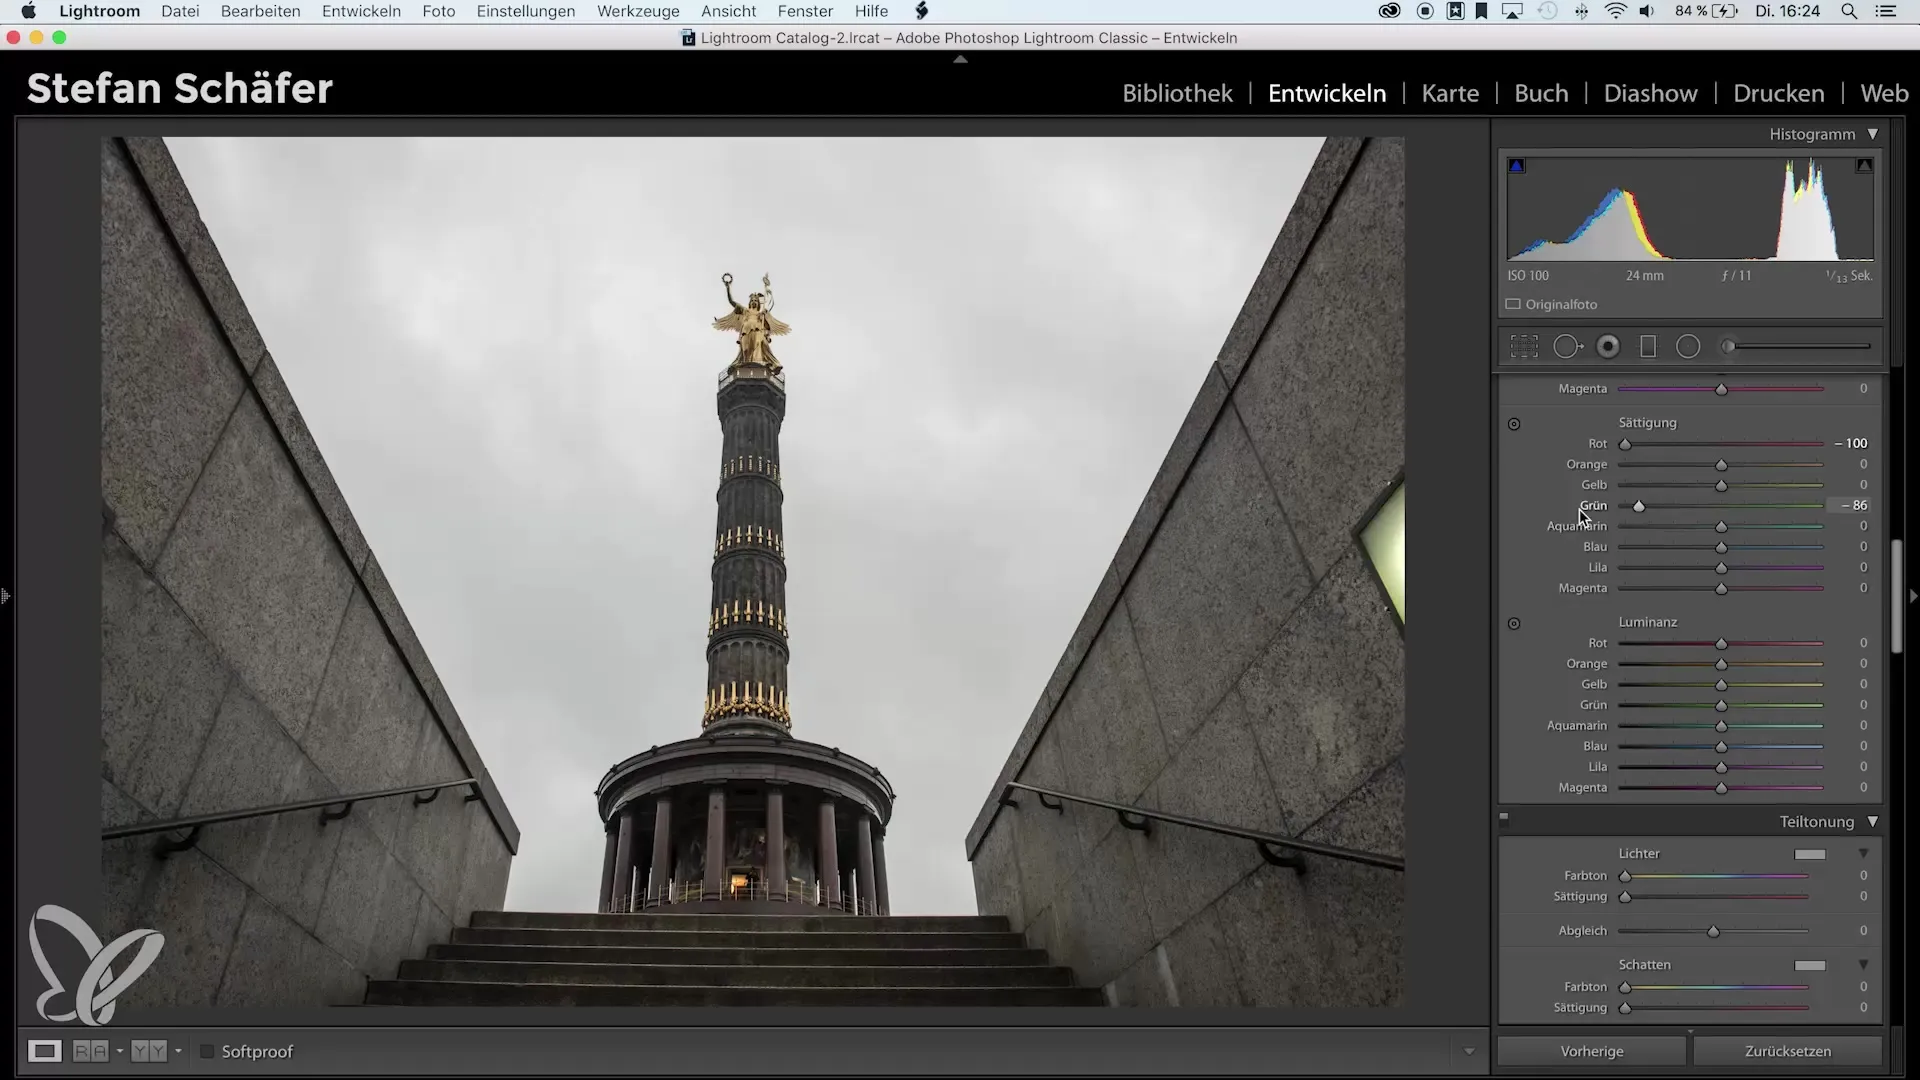Image resolution: width=1920 pixels, height=1080 pixels.
Task: Select the Graduated Filter tool
Action: [1648, 347]
